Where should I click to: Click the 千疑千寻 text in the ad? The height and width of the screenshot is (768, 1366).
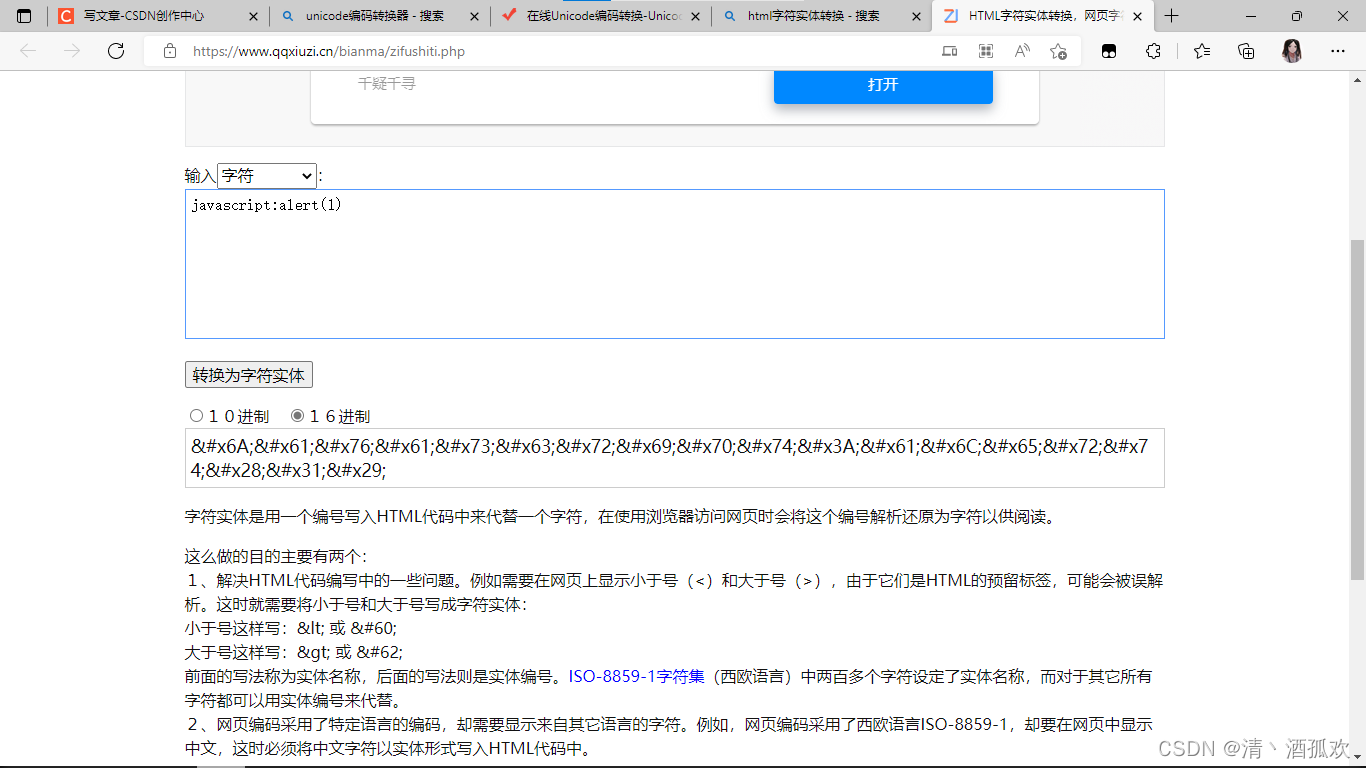387,84
